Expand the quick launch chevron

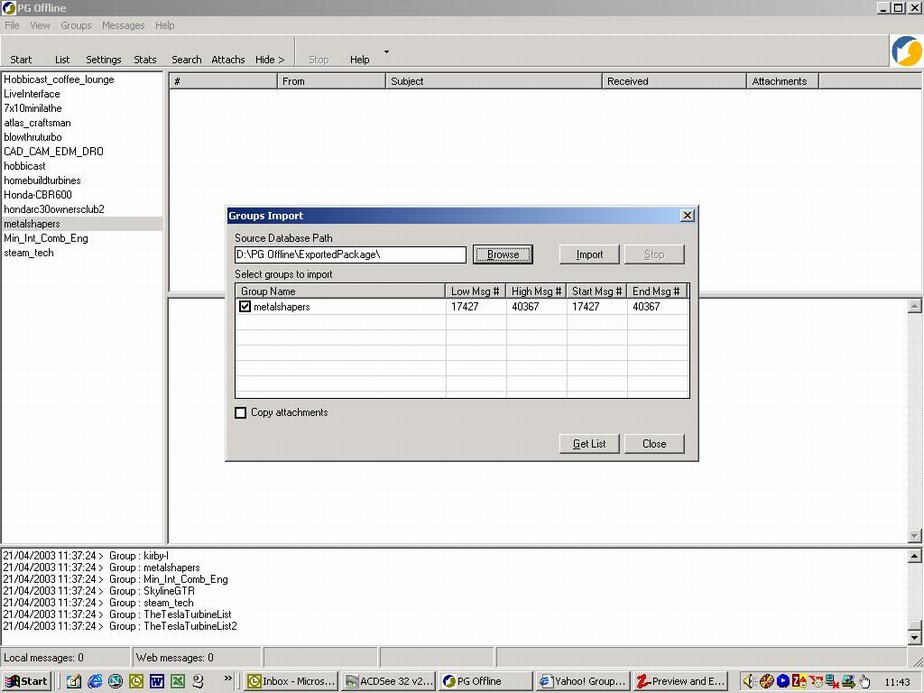[229, 679]
